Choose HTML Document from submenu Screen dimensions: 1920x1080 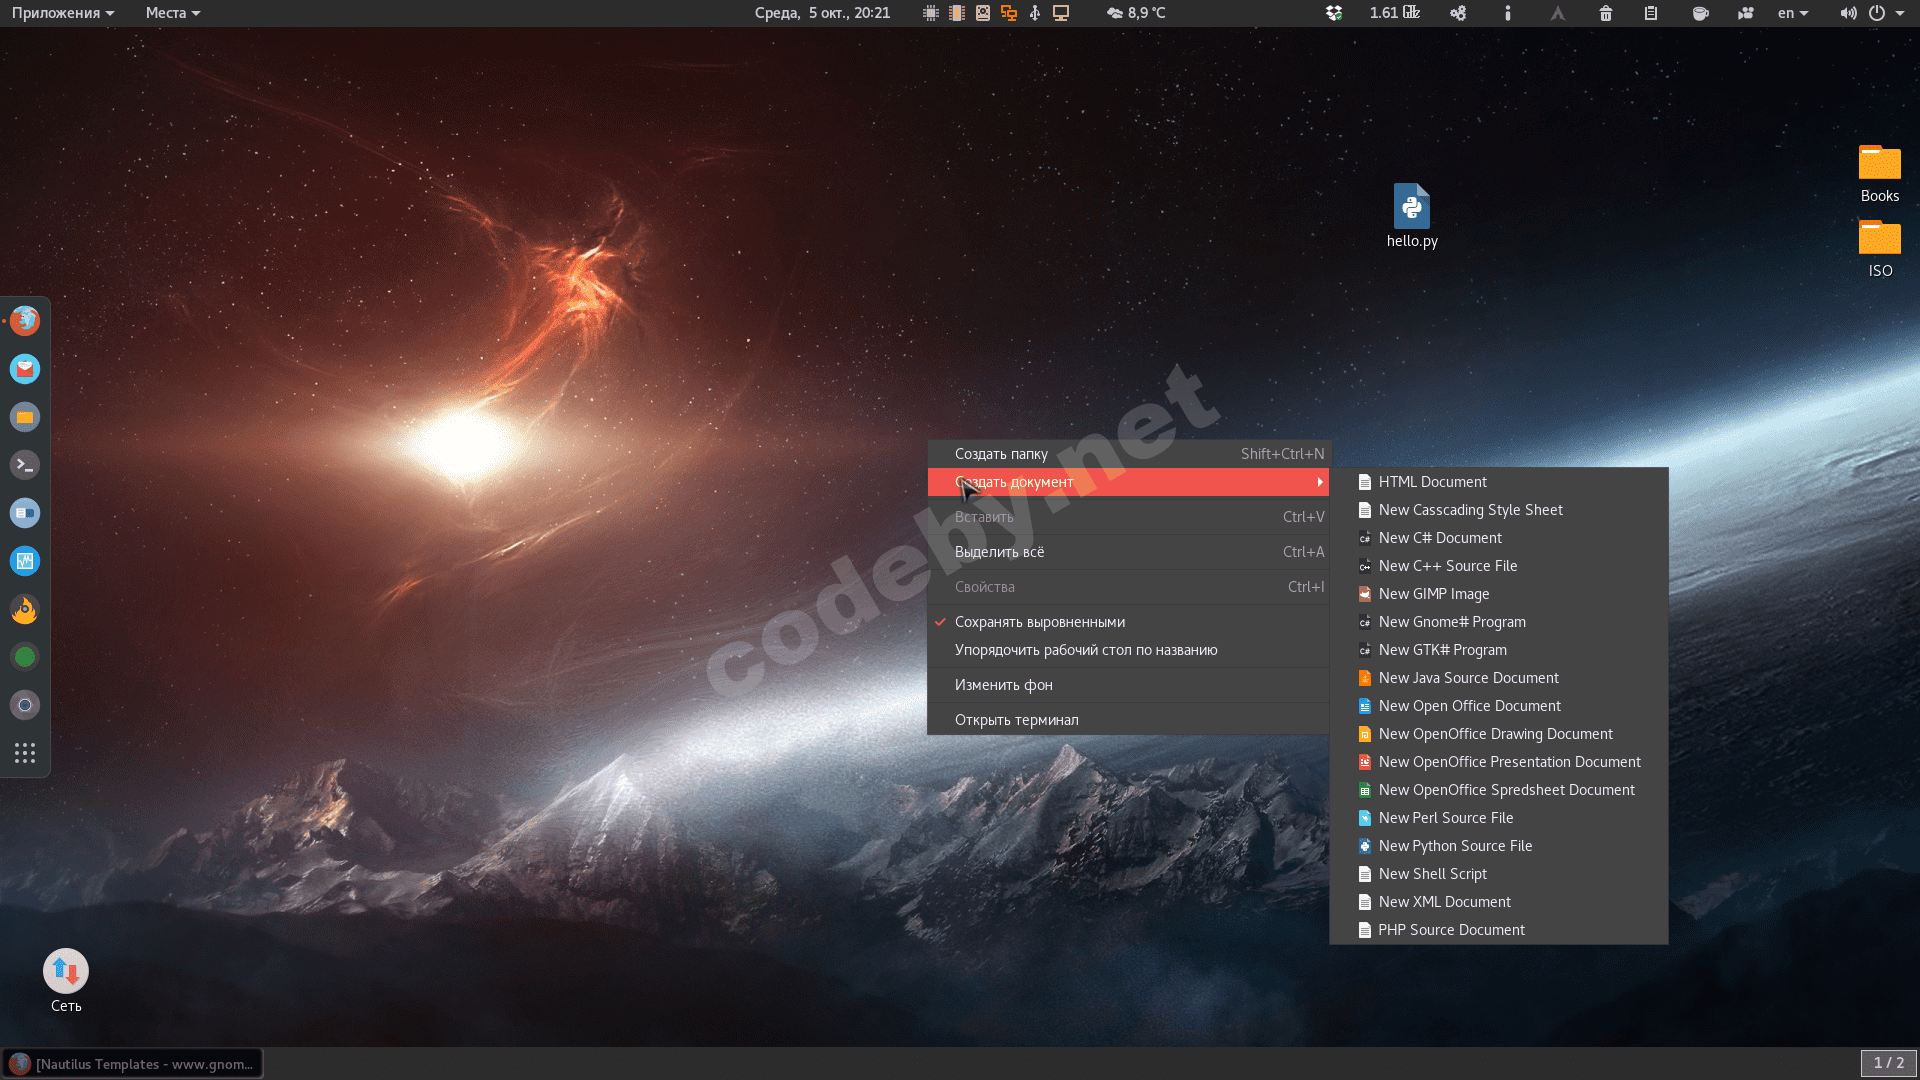pos(1432,482)
